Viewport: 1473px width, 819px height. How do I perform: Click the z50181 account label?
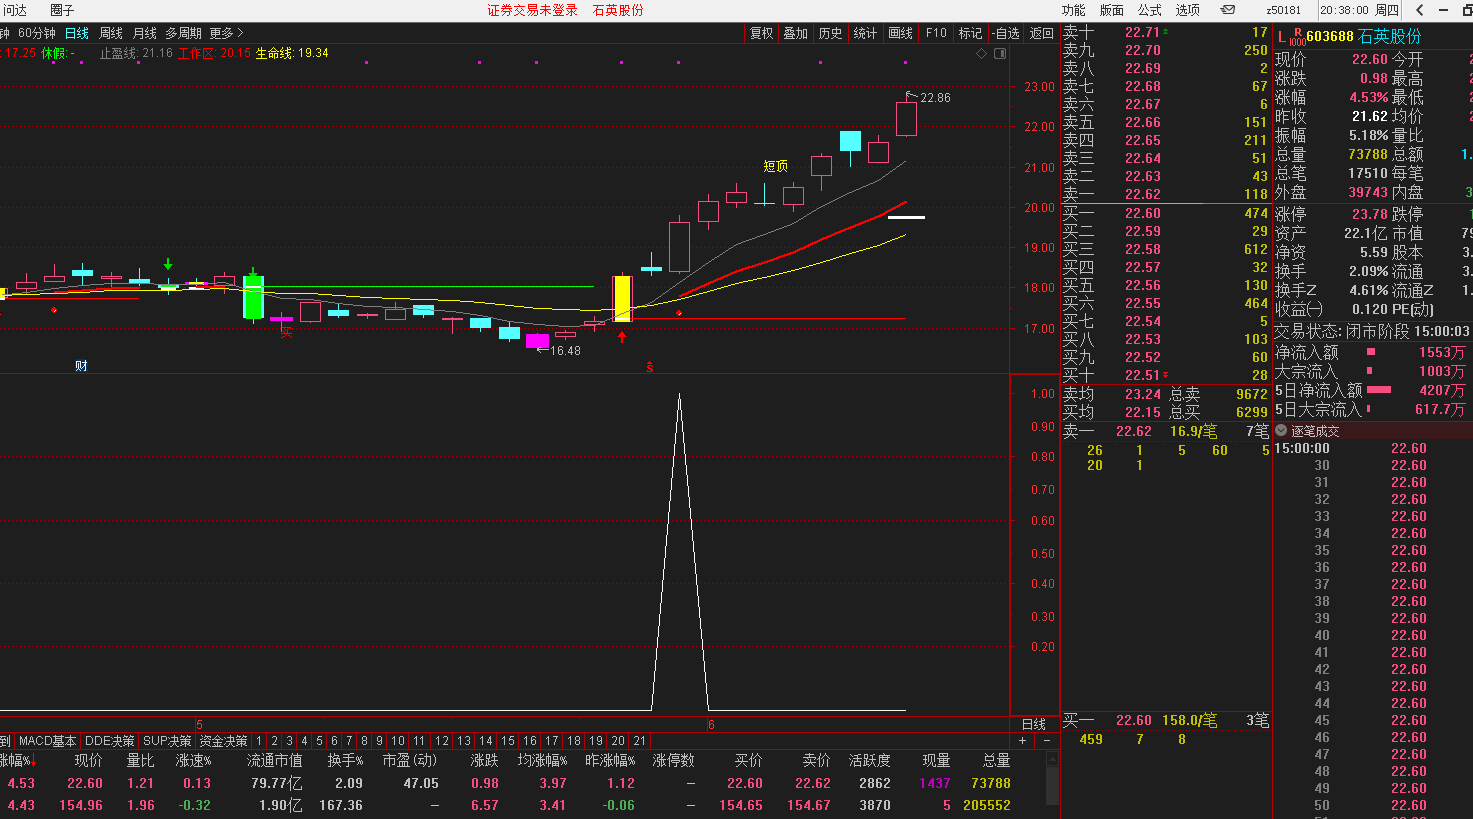pyautogui.click(x=1284, y=10)
